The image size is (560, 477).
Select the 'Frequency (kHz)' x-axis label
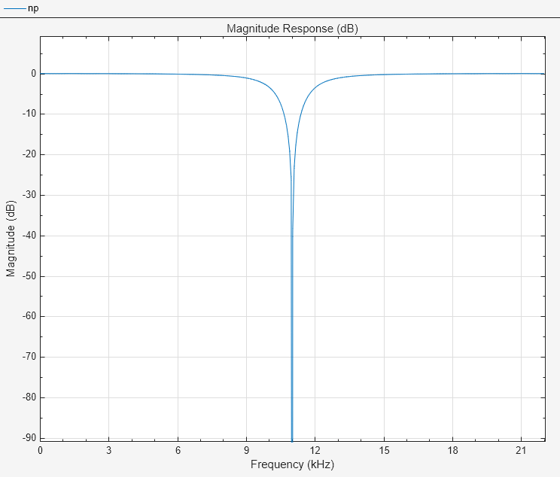click(x=292, y=464)
